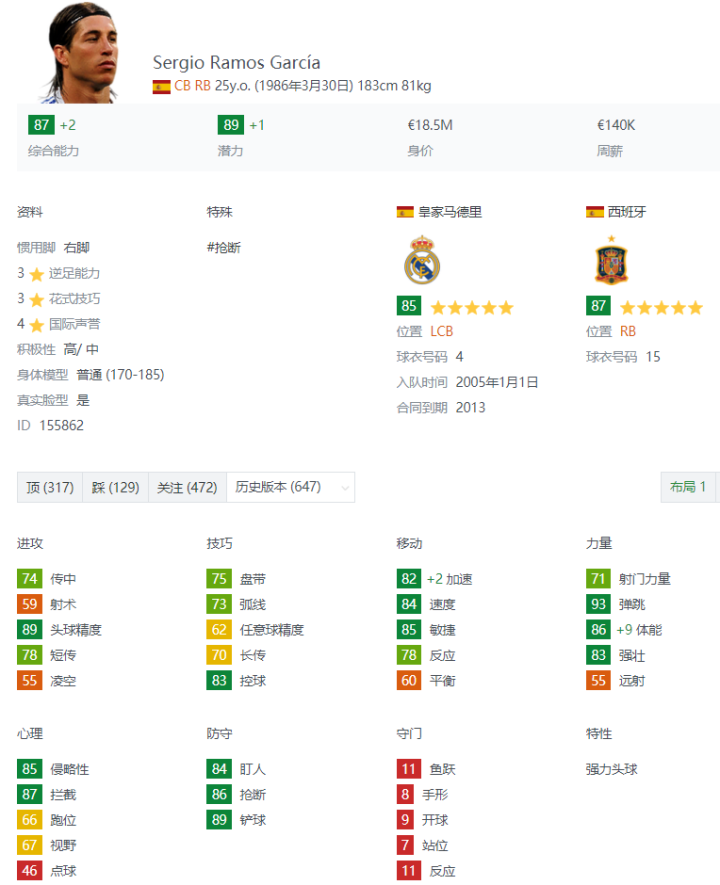720x885 pixels.
Task: Click the star icon beside 花式技巧
Action: click(x=37, y=299)
